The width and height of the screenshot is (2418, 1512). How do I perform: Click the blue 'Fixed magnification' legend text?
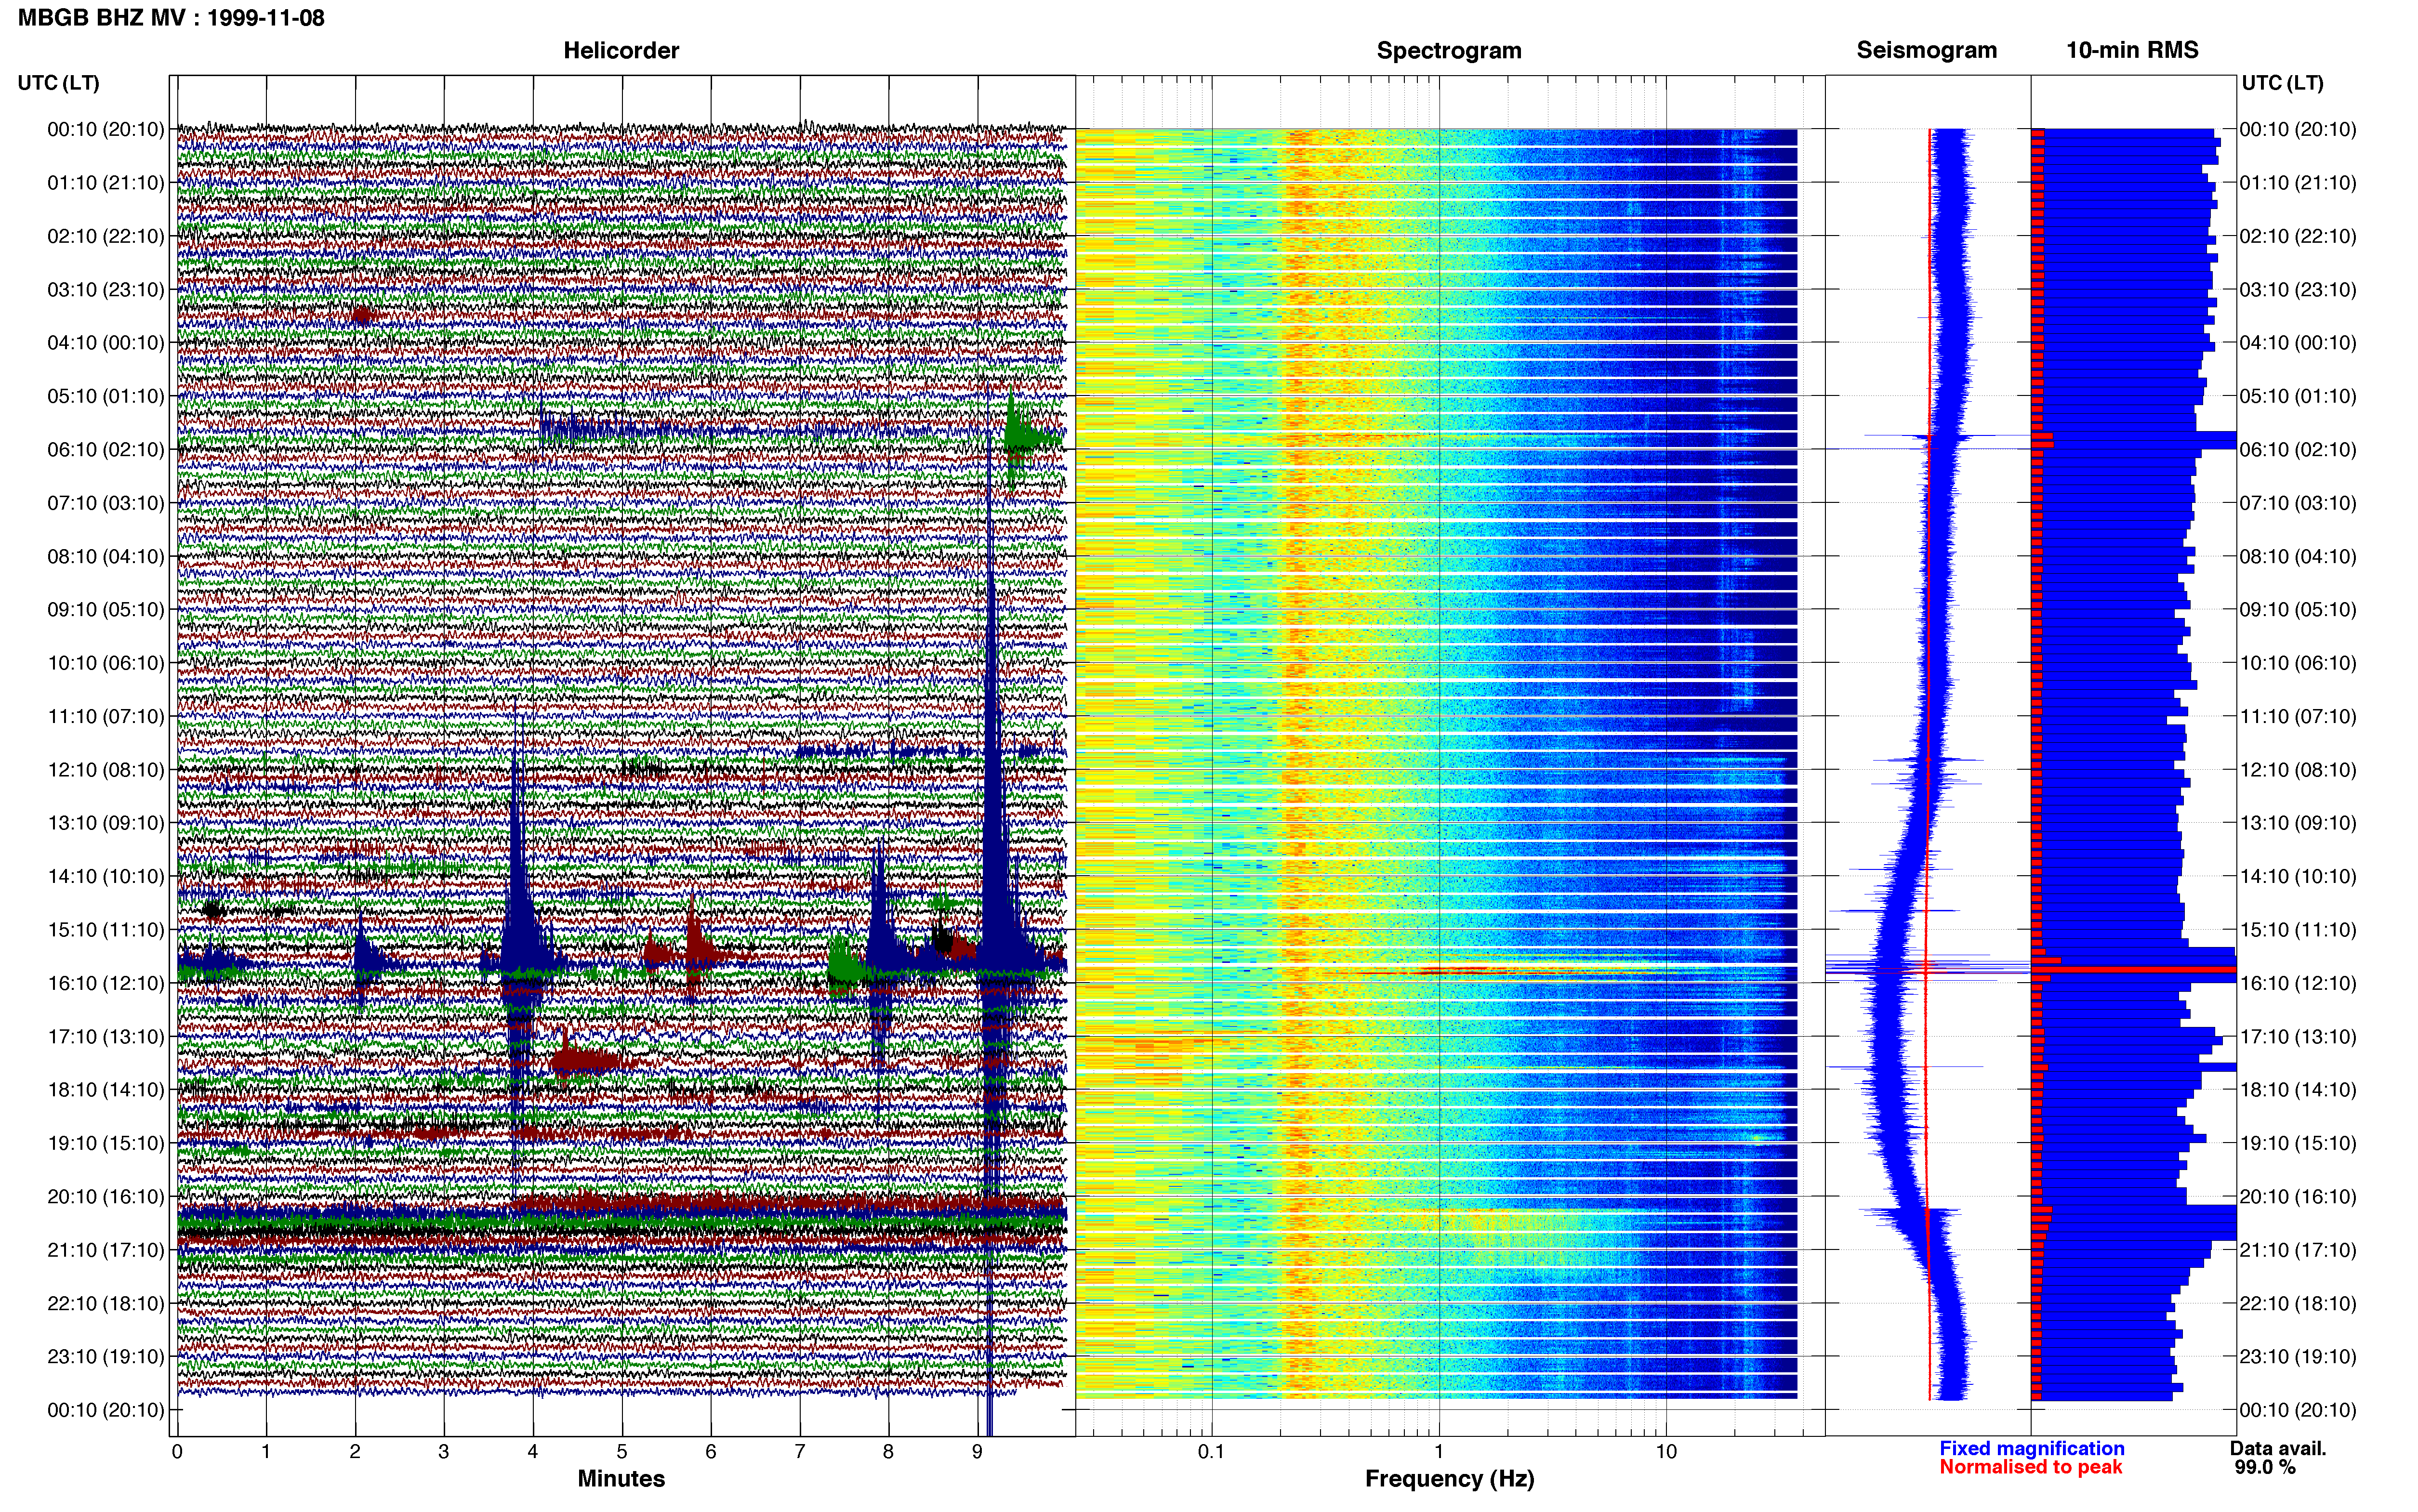(2031, 1449)
